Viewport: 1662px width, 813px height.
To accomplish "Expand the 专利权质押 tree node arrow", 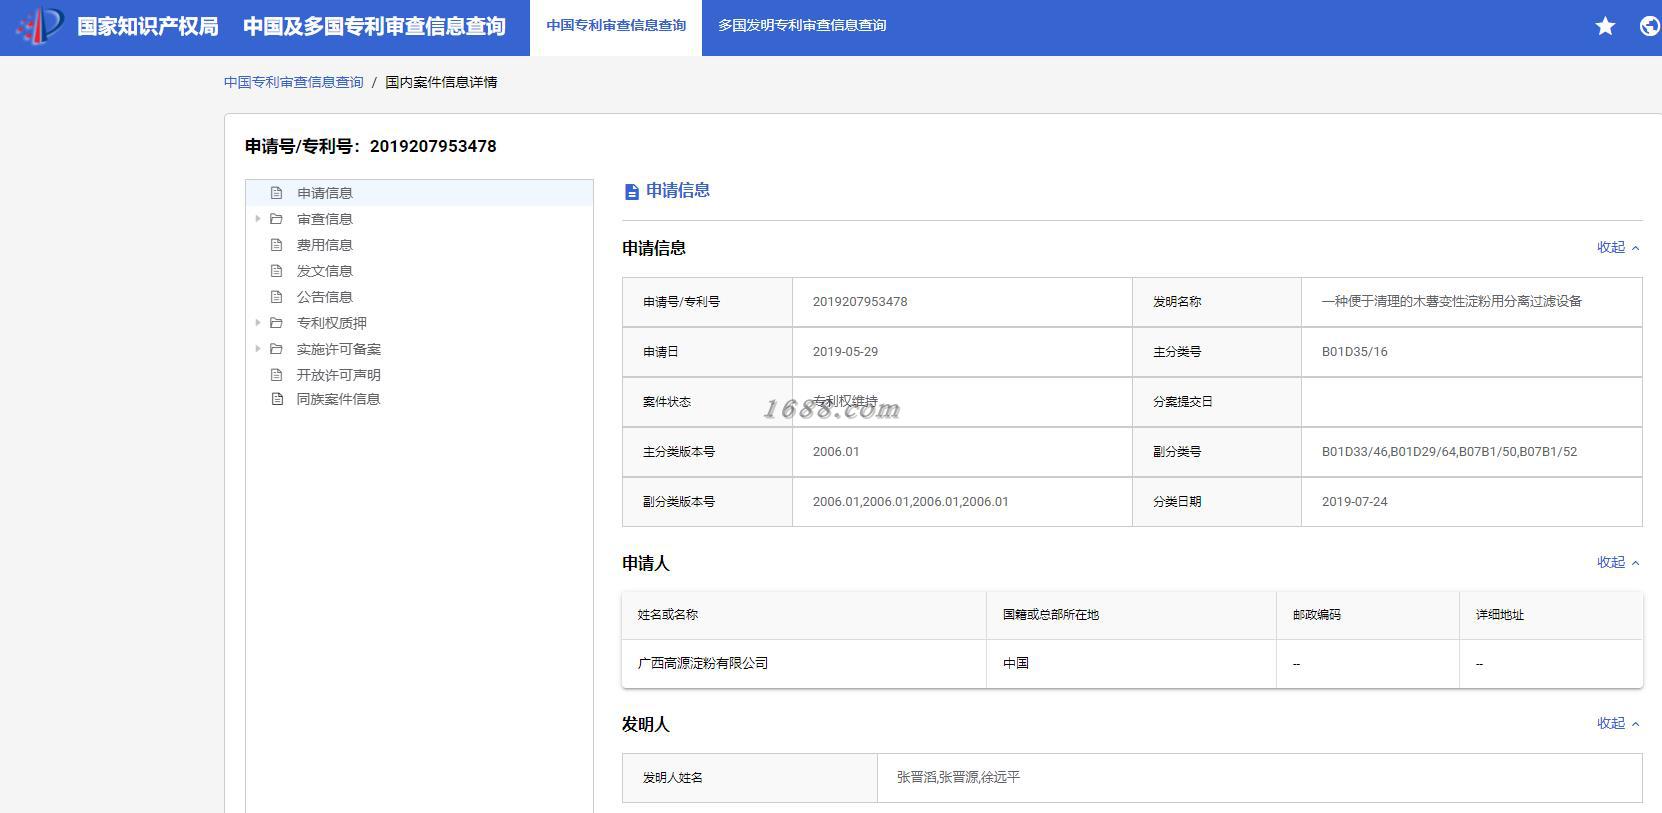I will [x=257, y=323].
